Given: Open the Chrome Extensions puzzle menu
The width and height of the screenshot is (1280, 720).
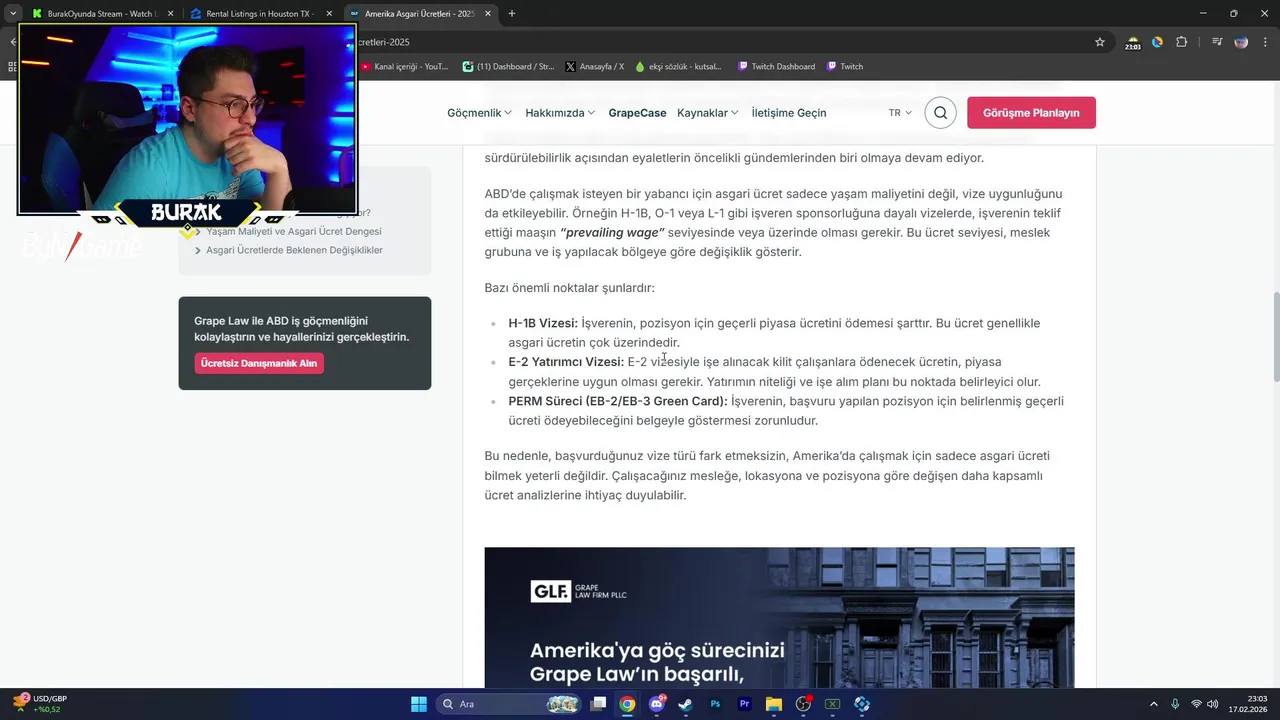Looking at the screenshot, I should [1182, 42].
